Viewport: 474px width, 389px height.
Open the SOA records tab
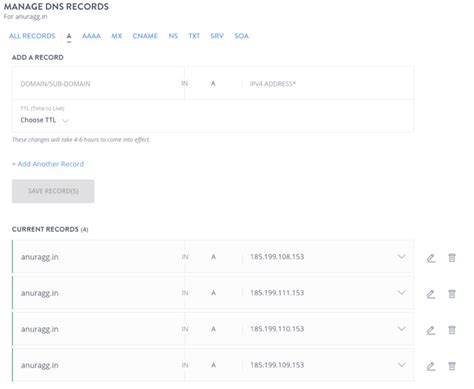241,36
